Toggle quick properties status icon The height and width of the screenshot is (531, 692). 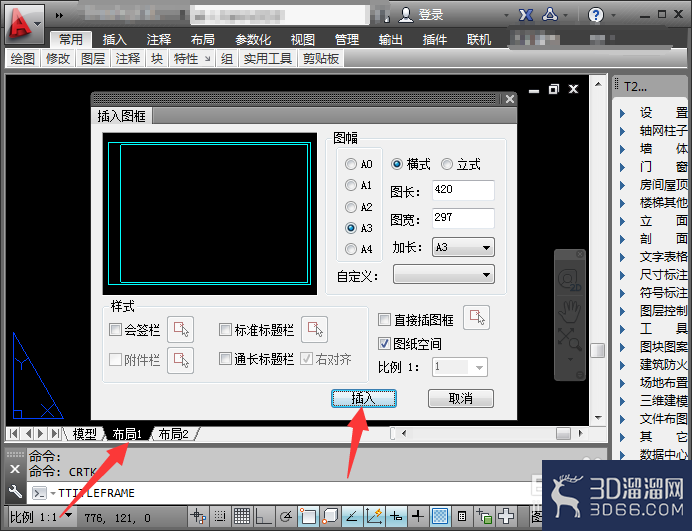point(462,516)
